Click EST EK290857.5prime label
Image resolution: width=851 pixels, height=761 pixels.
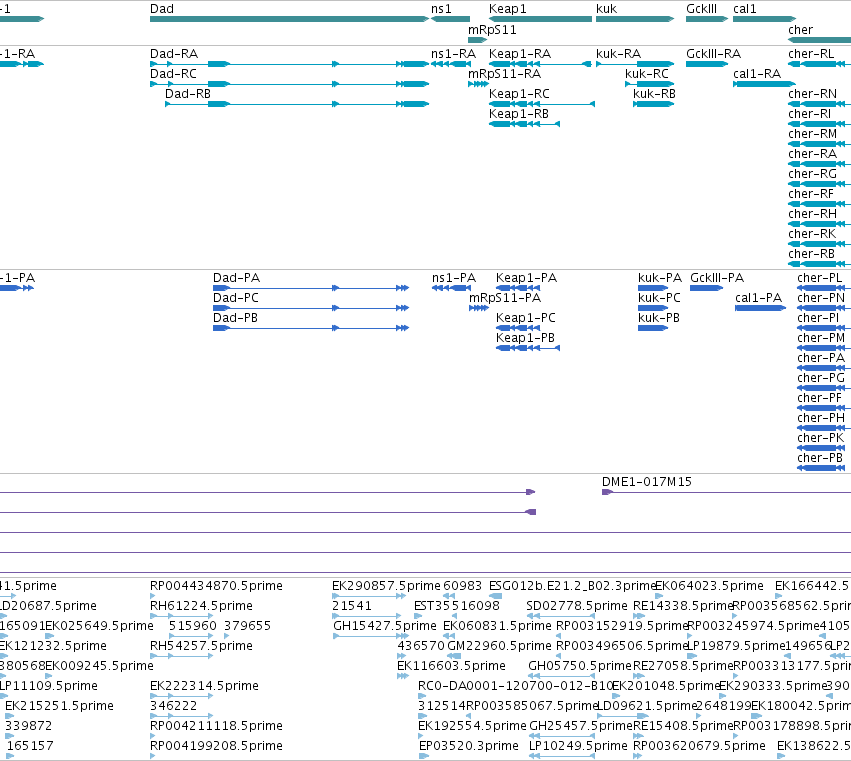click(x=386, y=586)
